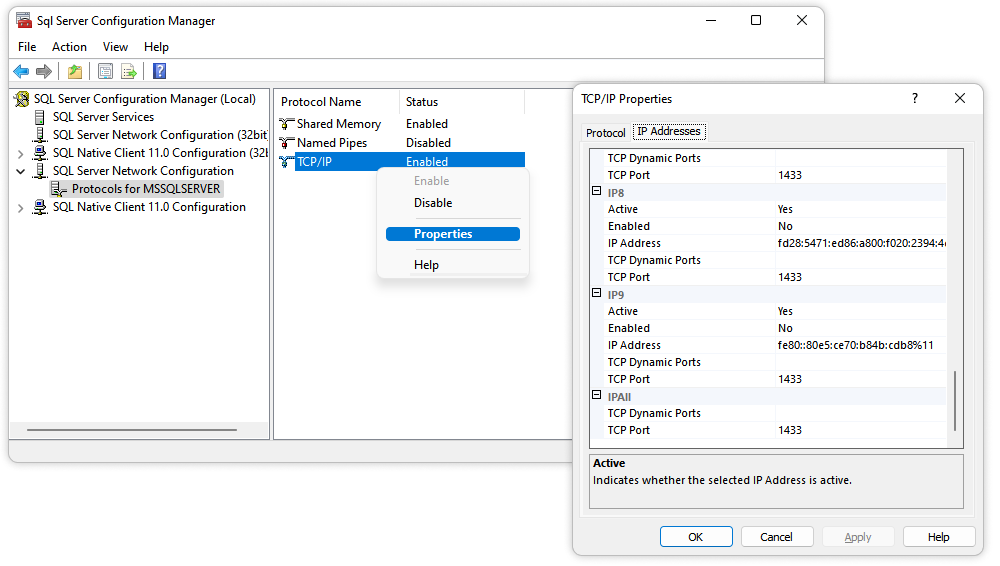Image resolution: width=1000 pixels, height=566 pixels.
Task: Click the IP8 Enabled value No
Action: (x=860, y=227)
